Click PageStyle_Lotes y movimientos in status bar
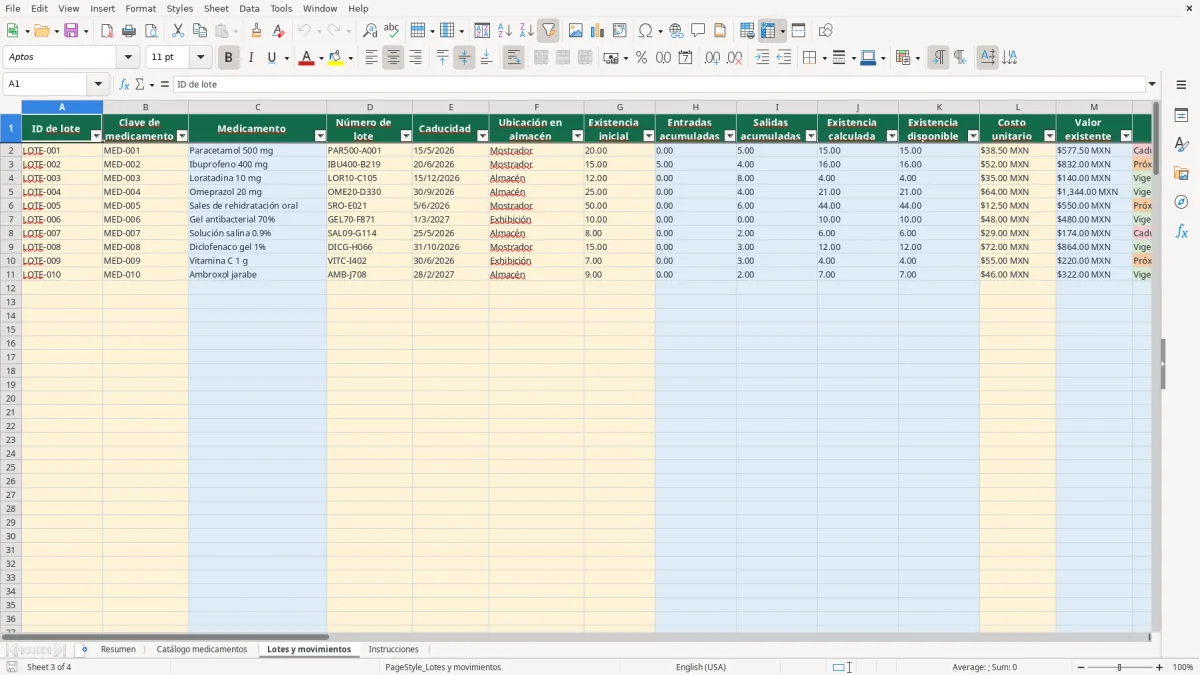1200x675 pixels. [x=443, y=667]
